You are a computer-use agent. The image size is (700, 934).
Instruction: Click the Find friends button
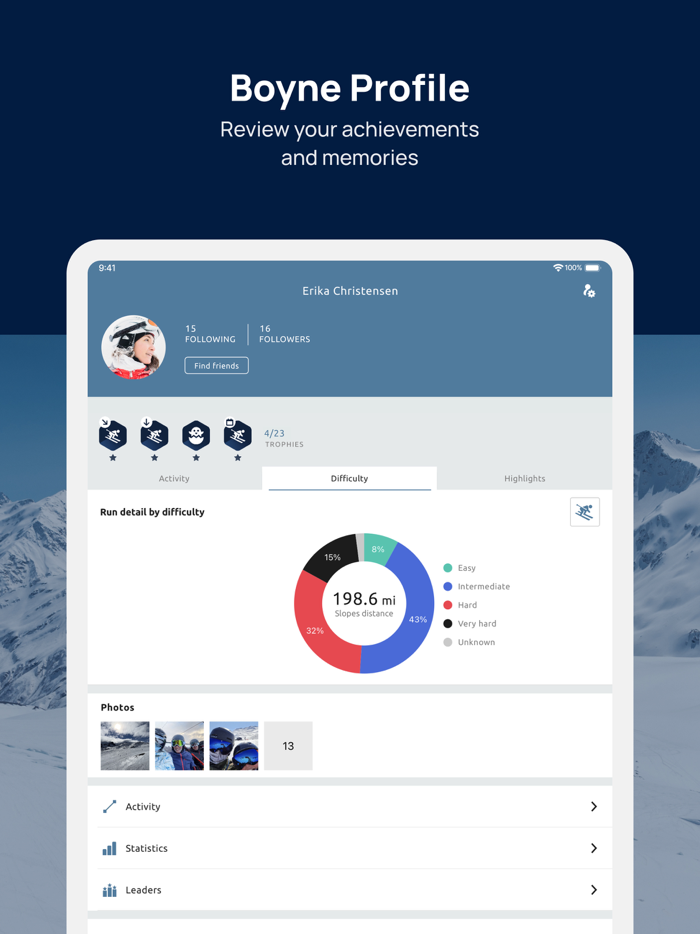(x=216, y=366)
